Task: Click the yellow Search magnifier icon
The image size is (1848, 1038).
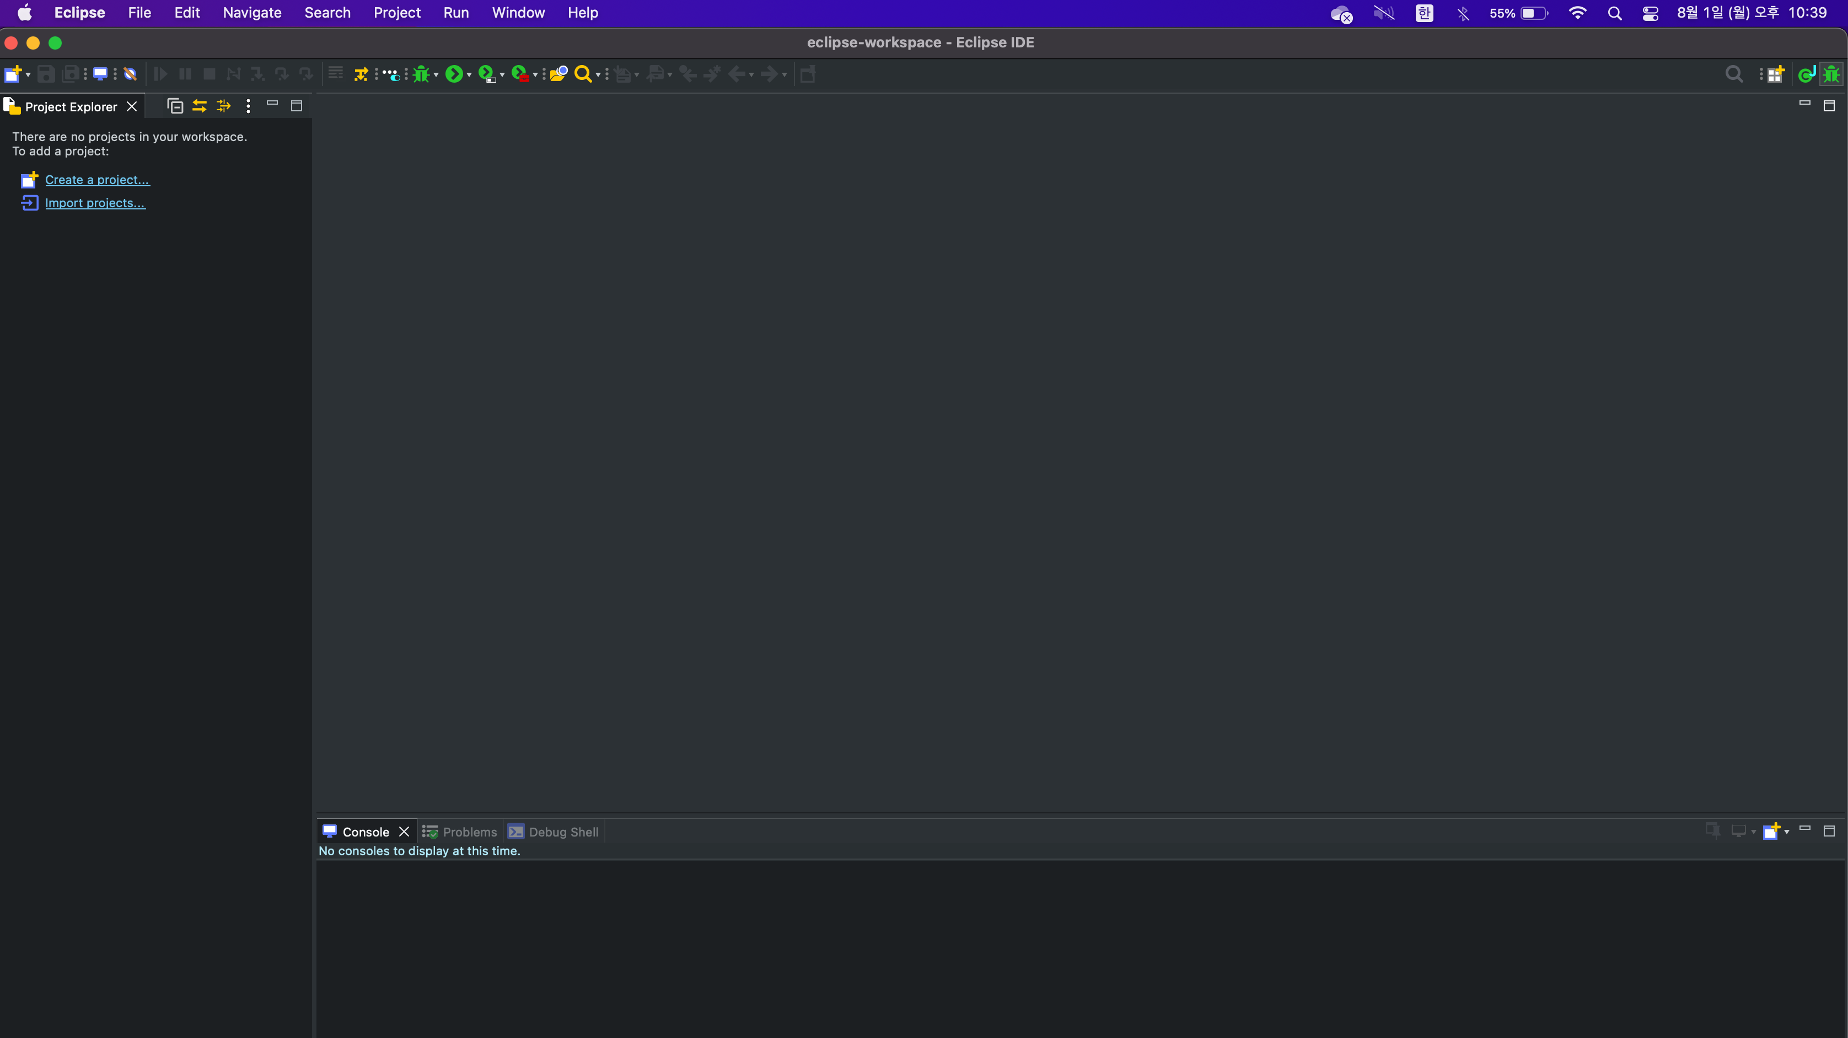Action: (583, 74)
